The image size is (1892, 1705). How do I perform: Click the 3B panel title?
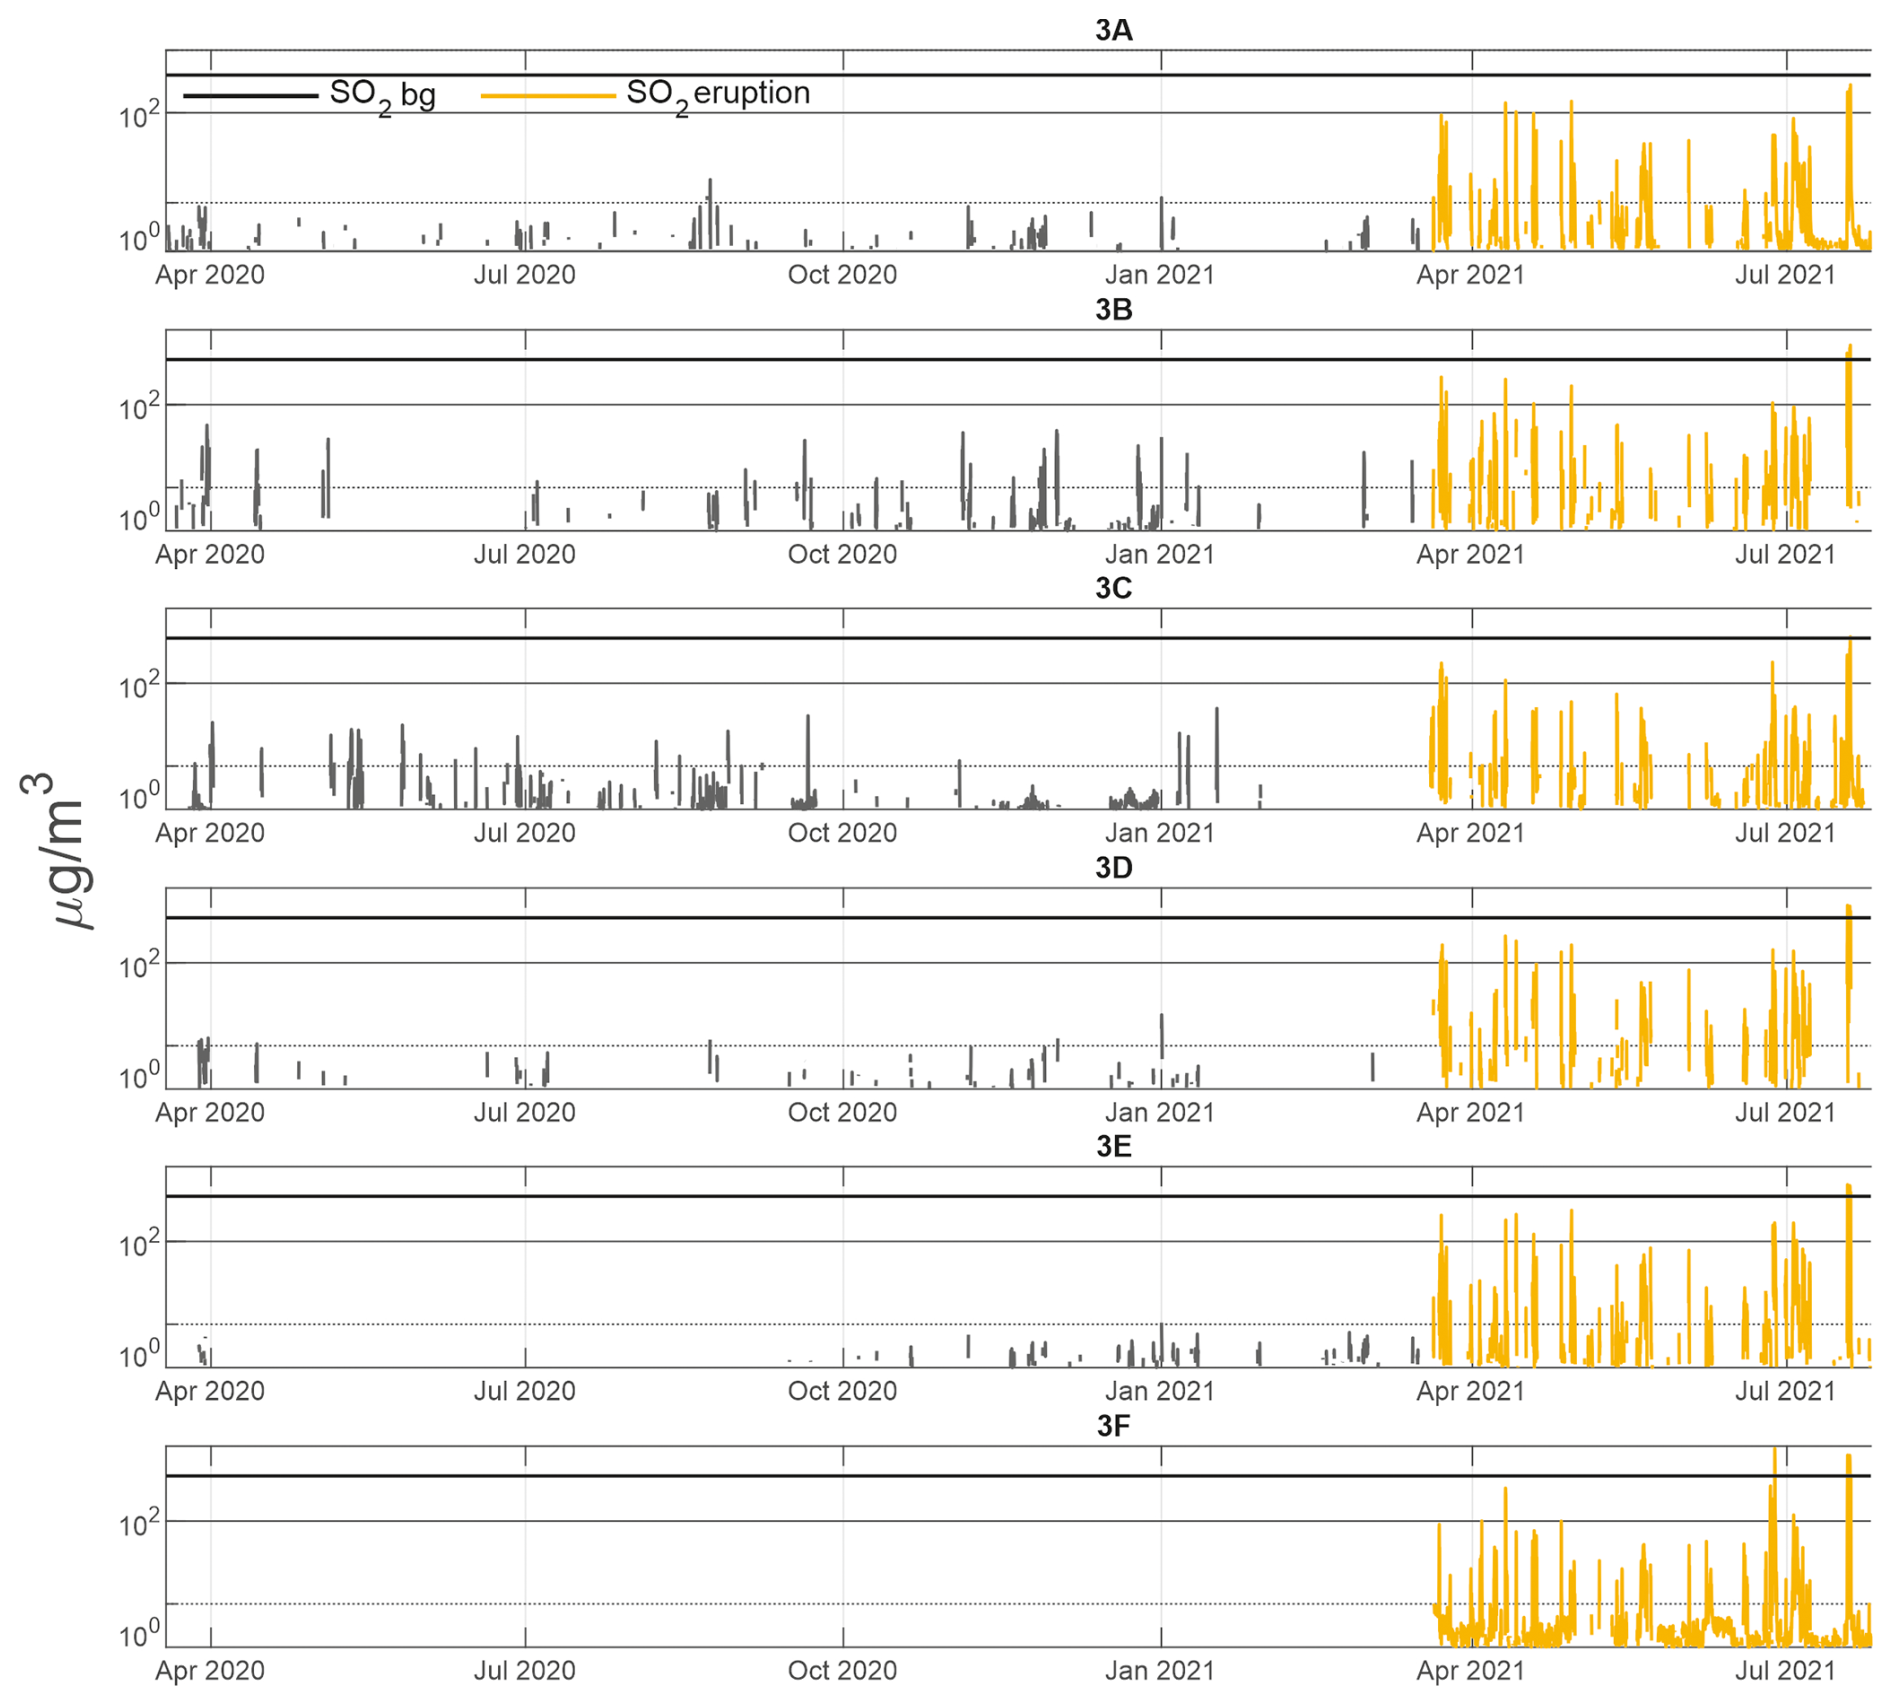click(1113, 310)
